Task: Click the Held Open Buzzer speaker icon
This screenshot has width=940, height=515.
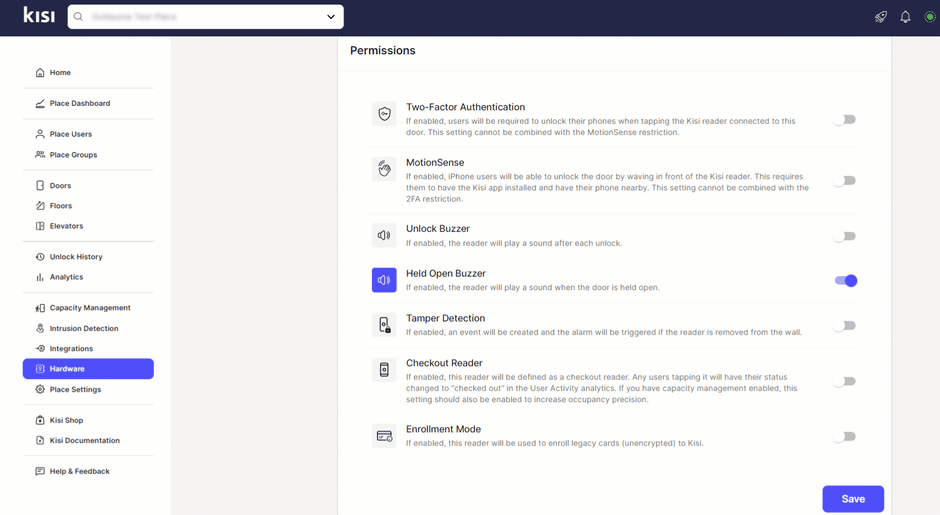Action: (384, 280)
